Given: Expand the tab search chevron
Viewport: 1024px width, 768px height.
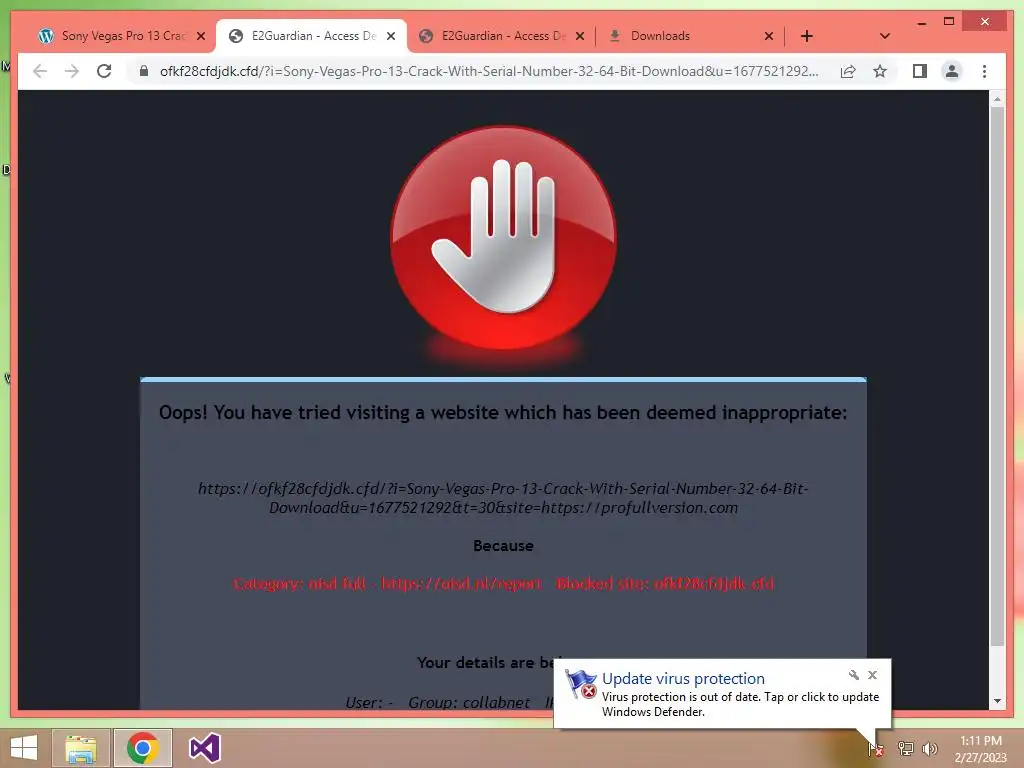Looking at the screenshot, I should coord(885,36).
